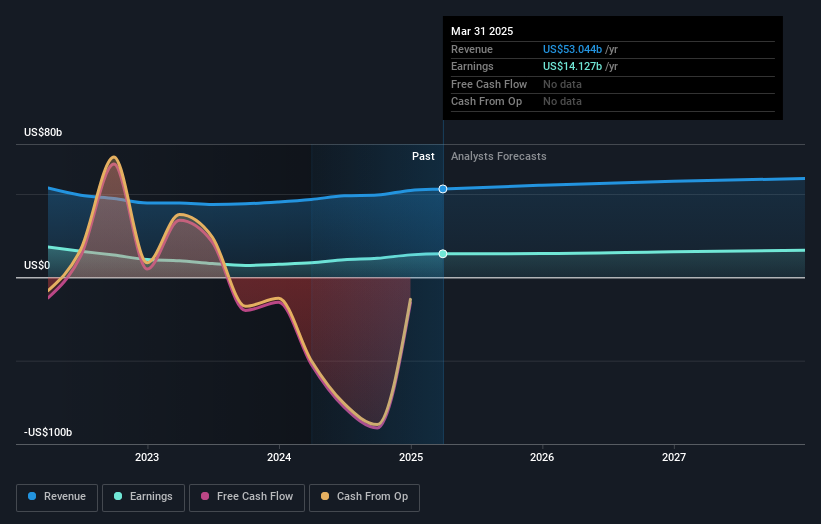
Task: Click the US$0 y-axis label
Action: tap(37, 265)
